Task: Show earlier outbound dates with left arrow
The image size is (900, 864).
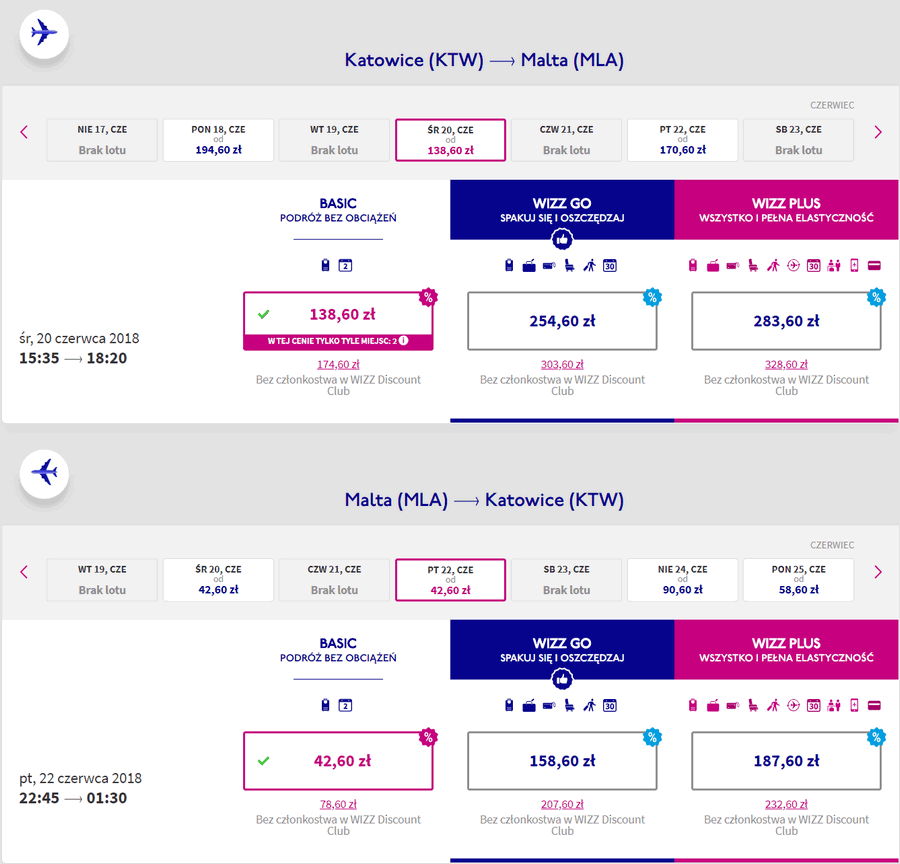Action: click(x=24, y=132)
